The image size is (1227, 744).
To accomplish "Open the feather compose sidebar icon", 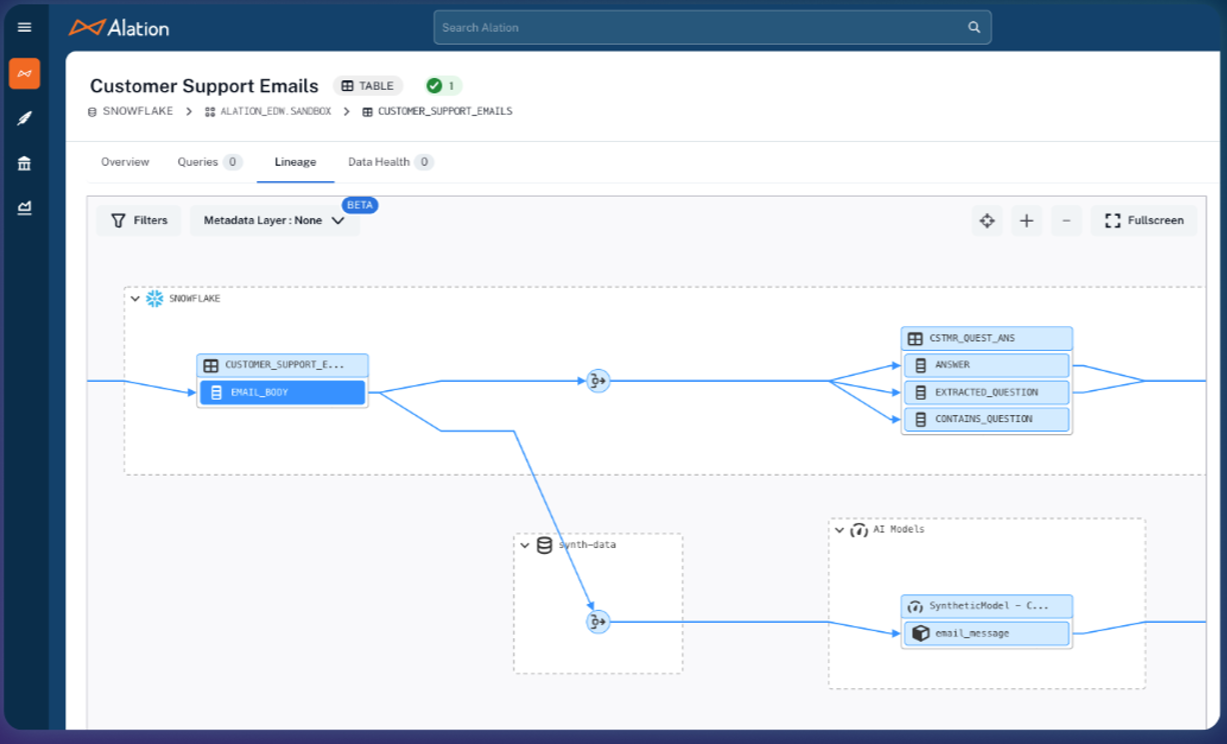I will (x=25, y=118).
